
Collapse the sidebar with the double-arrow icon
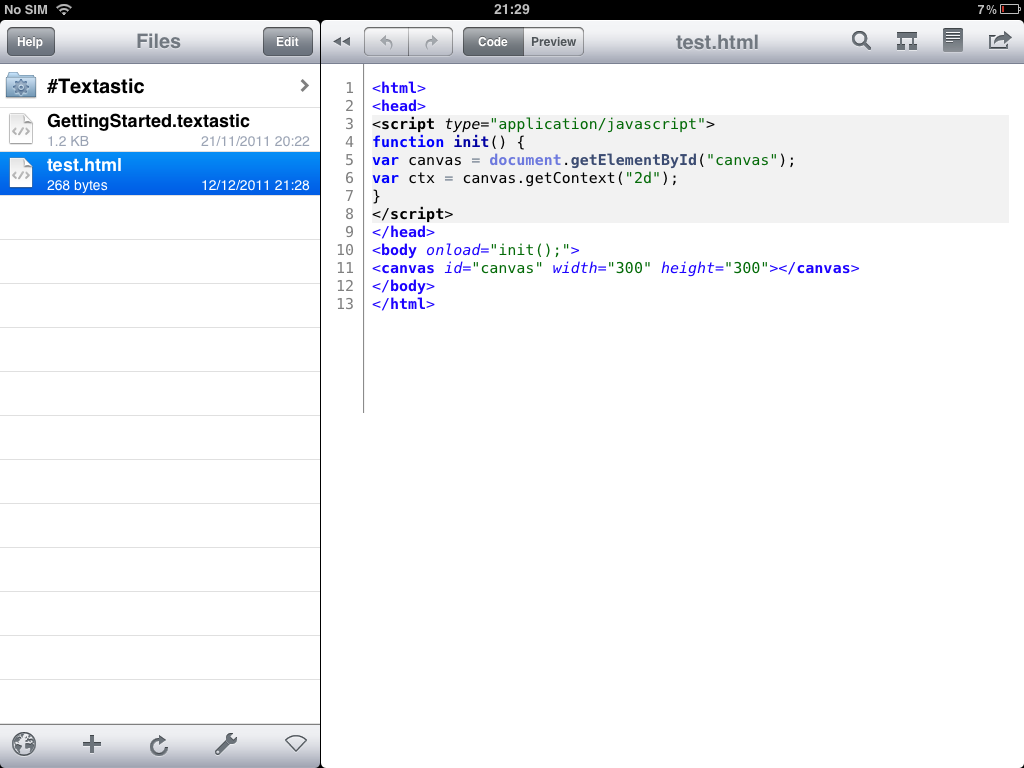[x=342, y=42]
